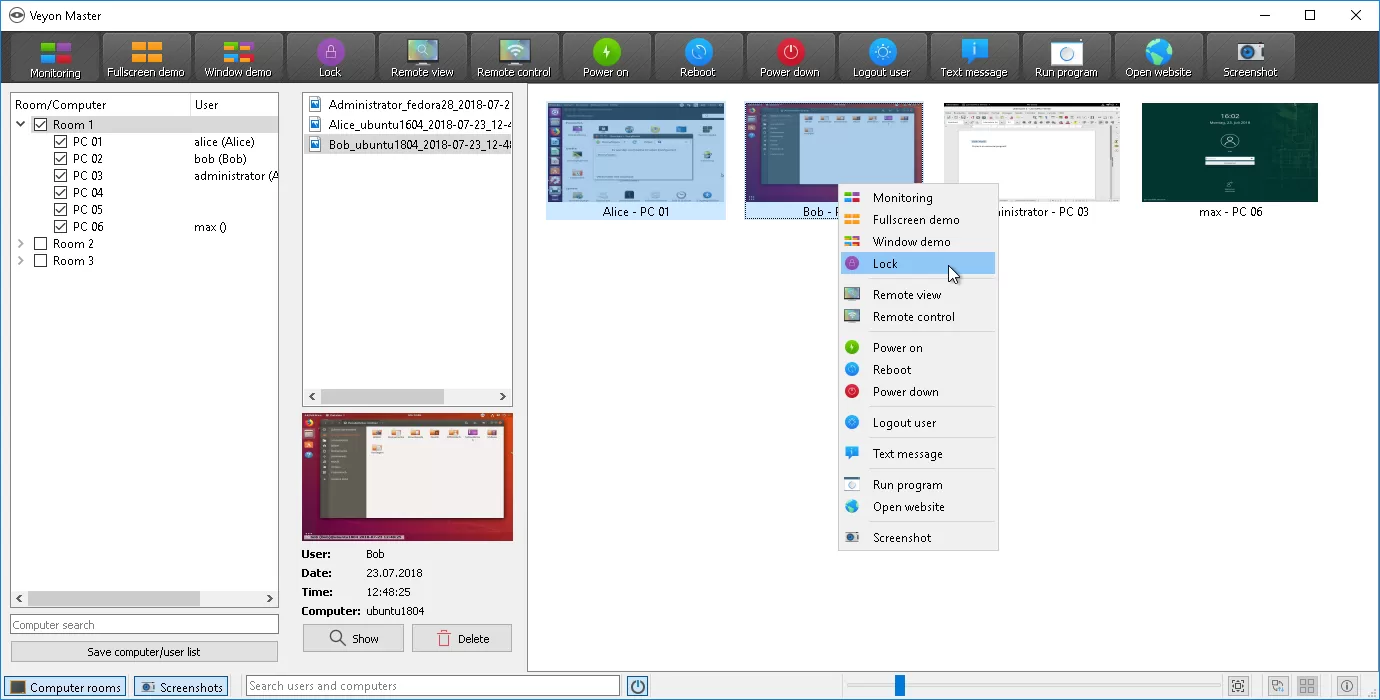Delete the selected screenshot
1380x700 pixels.
click(x=461, y=637)
